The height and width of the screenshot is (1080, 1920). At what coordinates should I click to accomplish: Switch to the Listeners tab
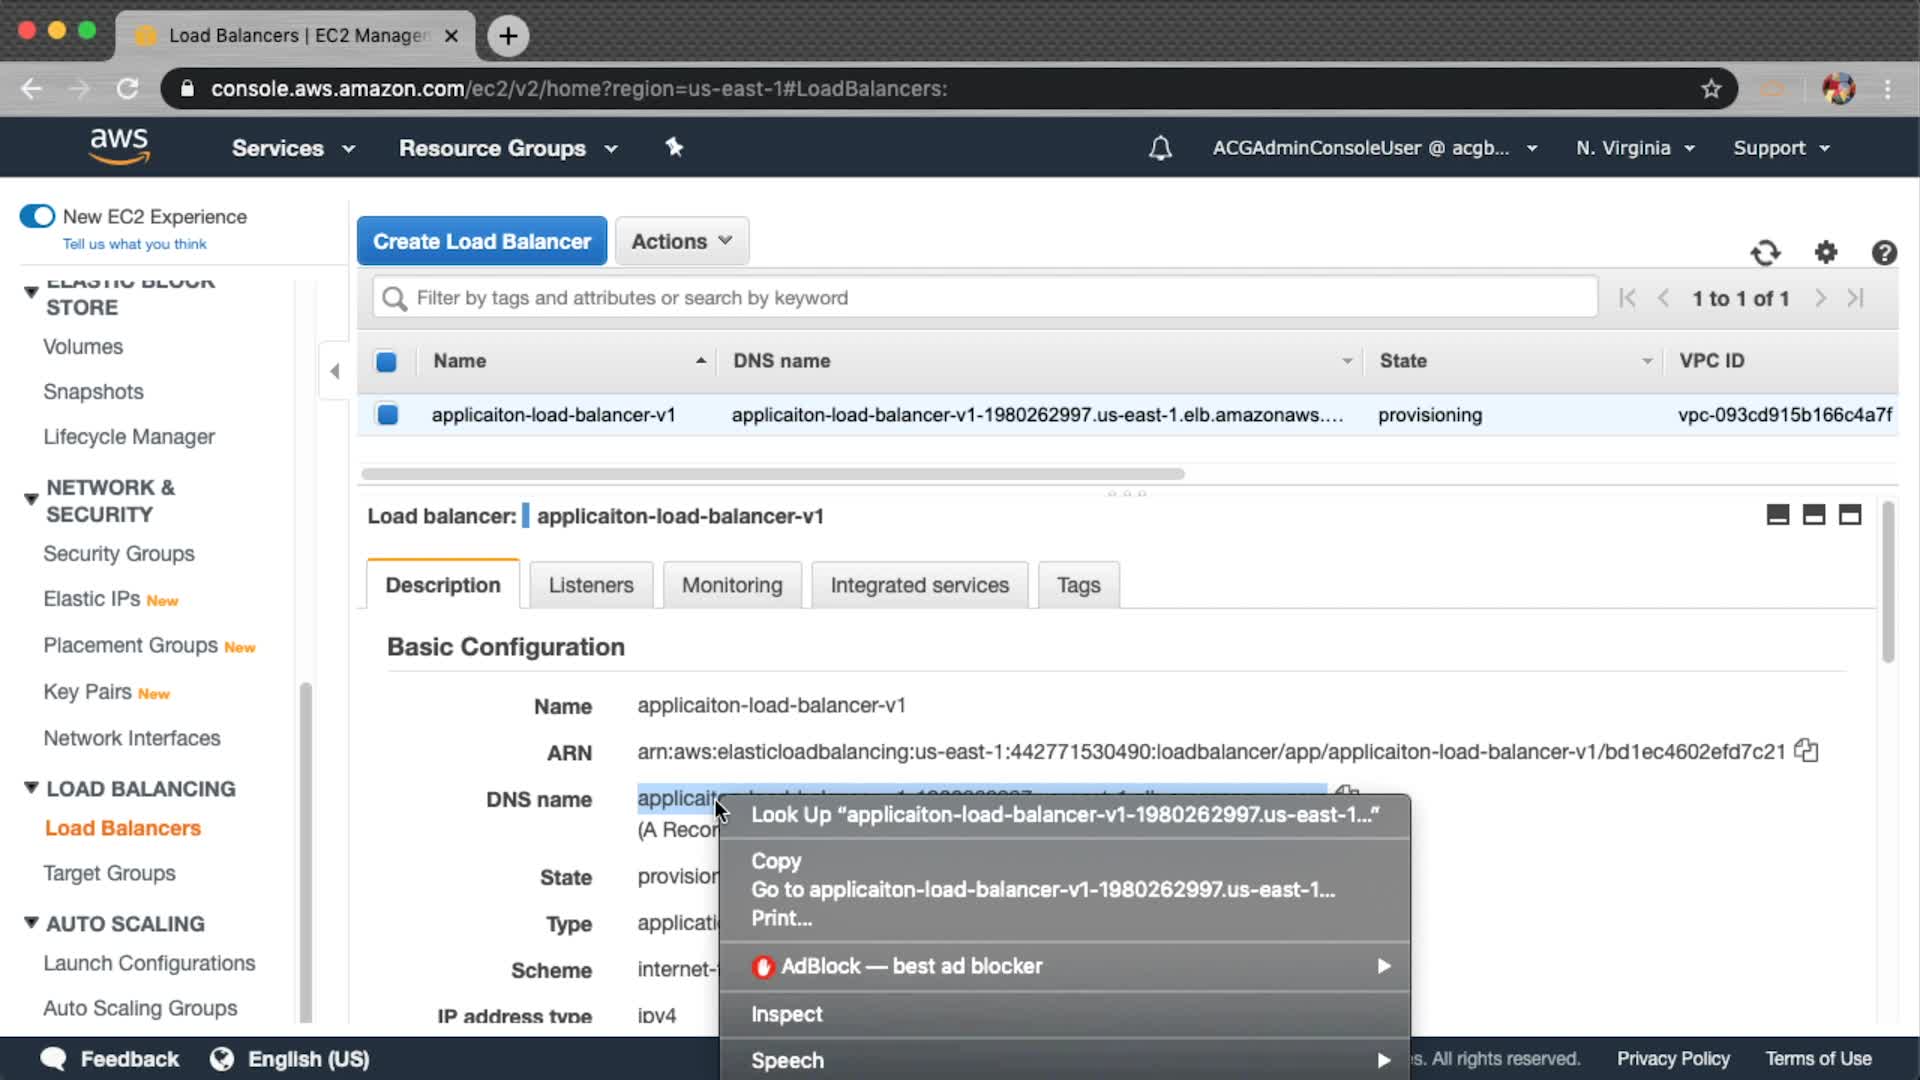tap(590, 585)
